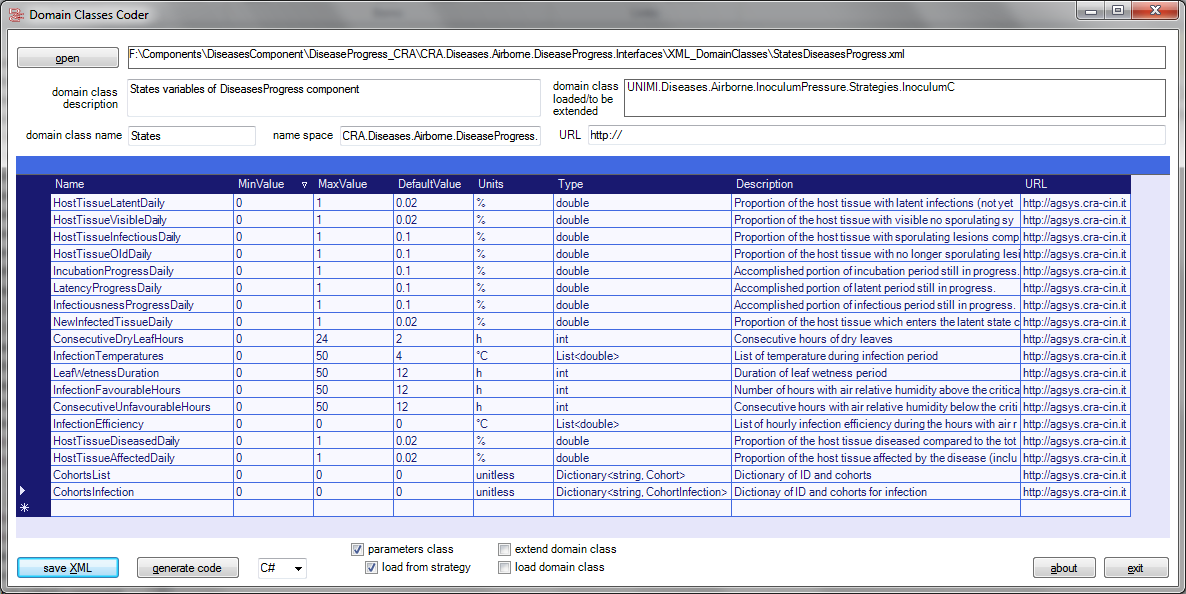Sort by the MaxValue column header

point(353,184)
